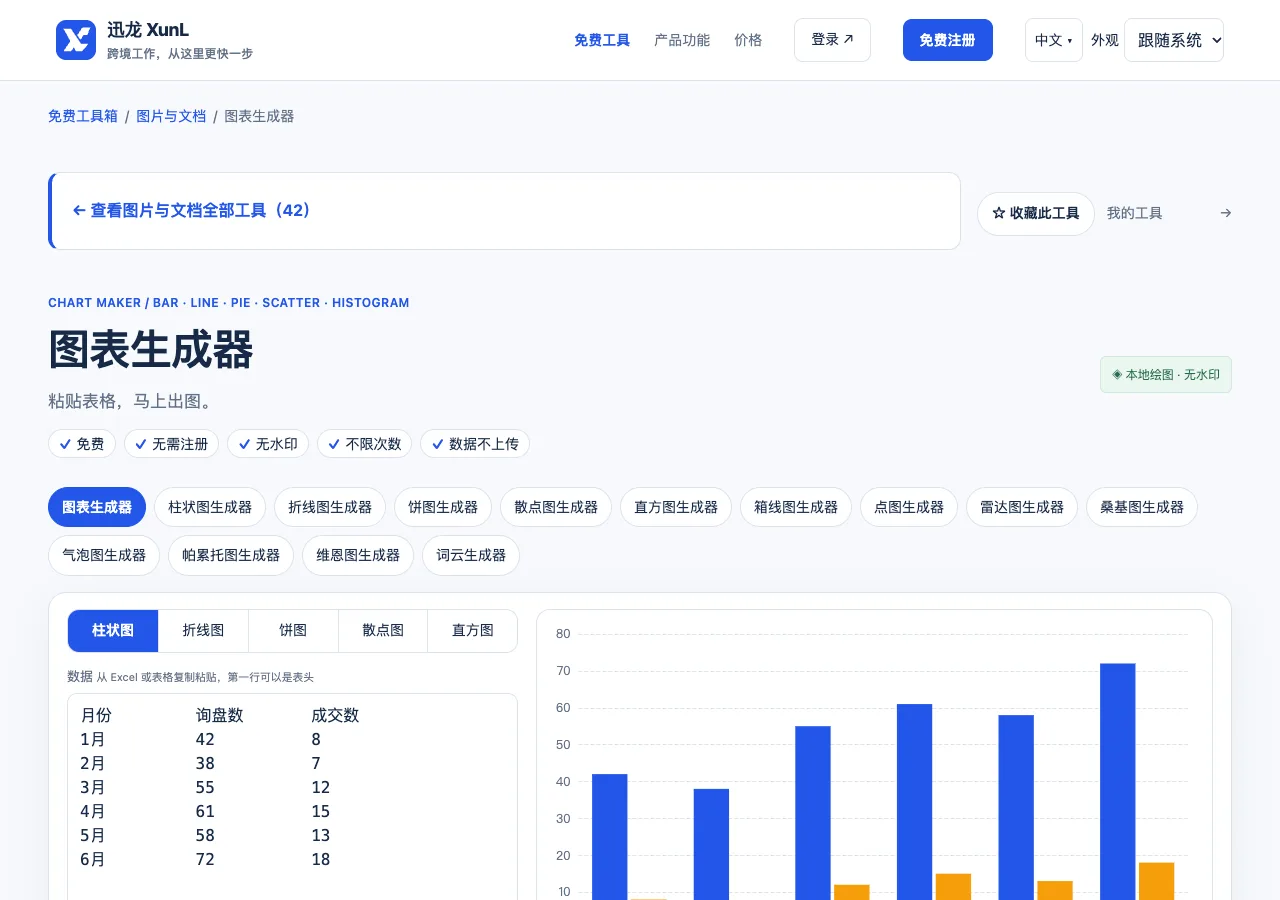1280x900 pixels.
Task: Select the 柱状图 chart type
Action: (113, 631)
